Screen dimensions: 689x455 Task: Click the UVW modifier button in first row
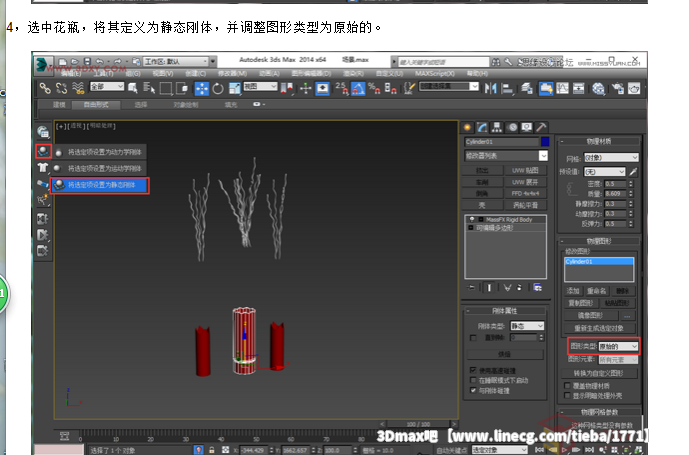tap(525, 170)
